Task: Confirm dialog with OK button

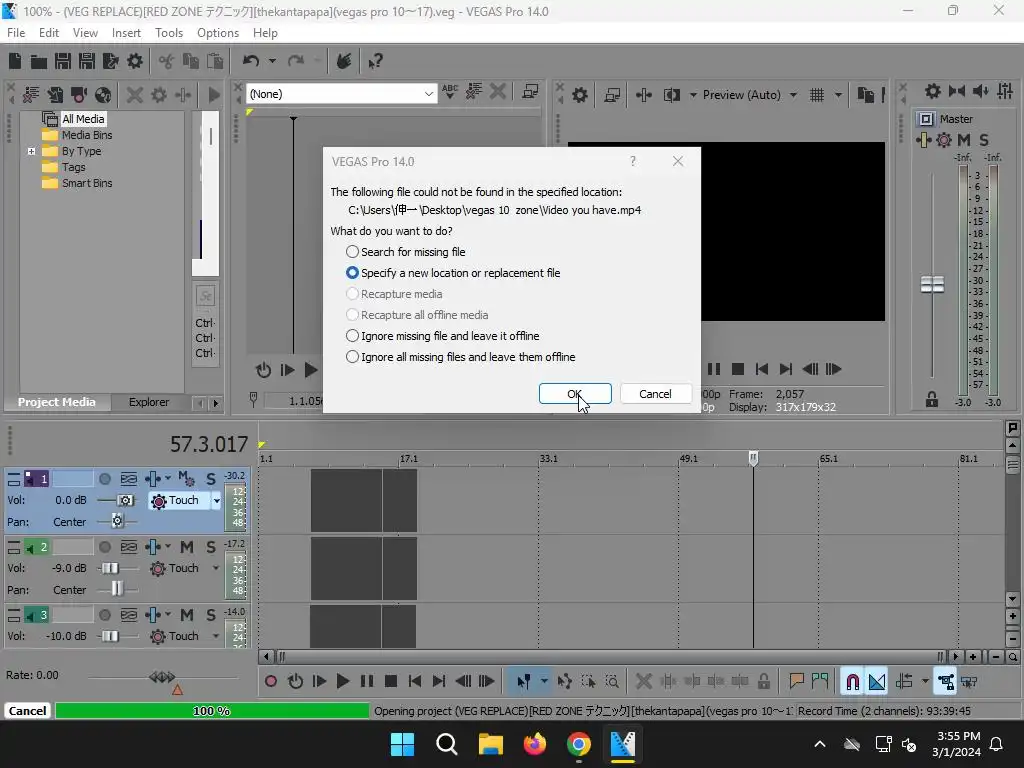Action: click(x=575, y=394)
